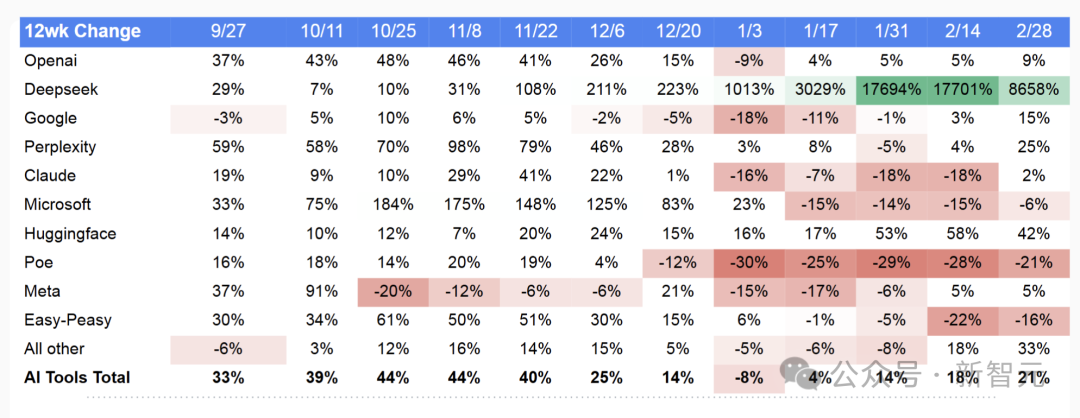Click the "AI Tools Total" row label

(78, 378)
